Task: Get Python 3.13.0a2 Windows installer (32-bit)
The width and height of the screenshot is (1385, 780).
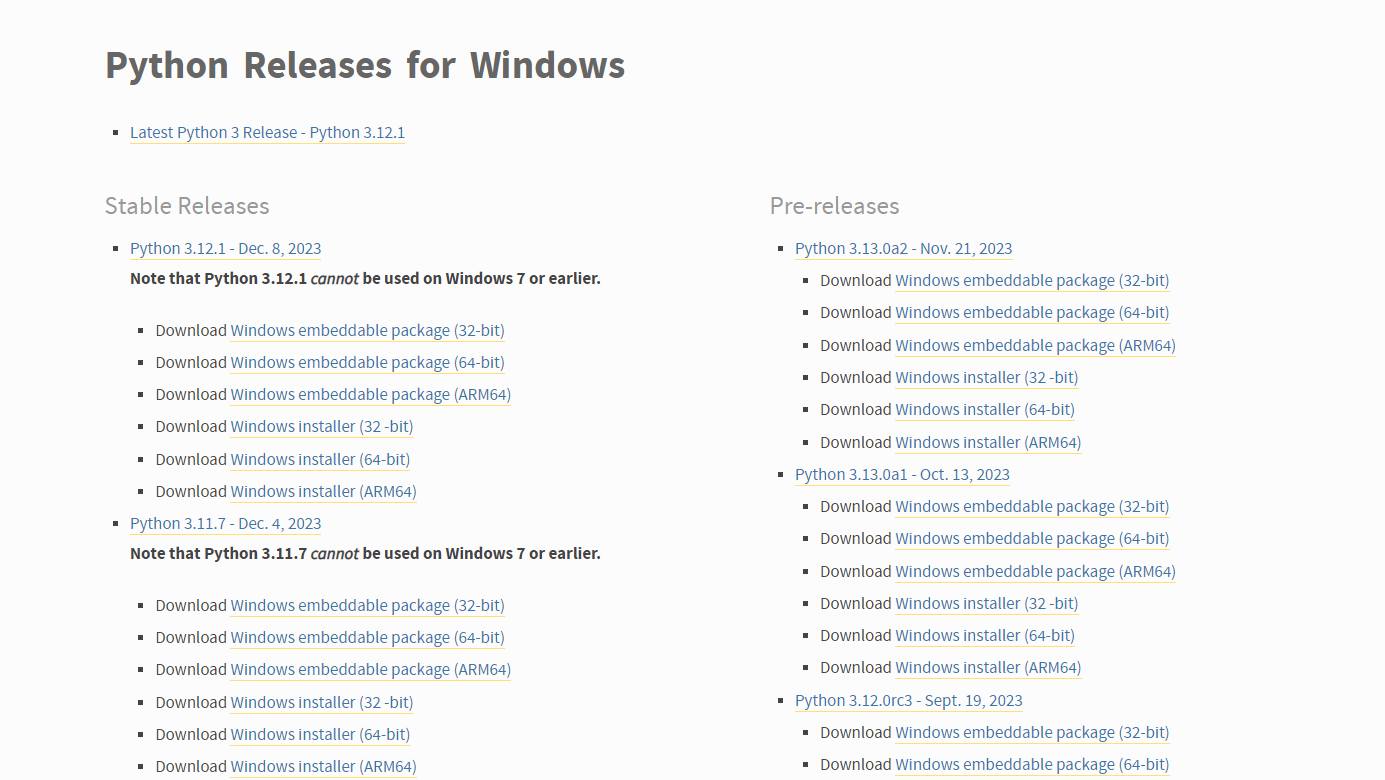Action: coord(986,378)
